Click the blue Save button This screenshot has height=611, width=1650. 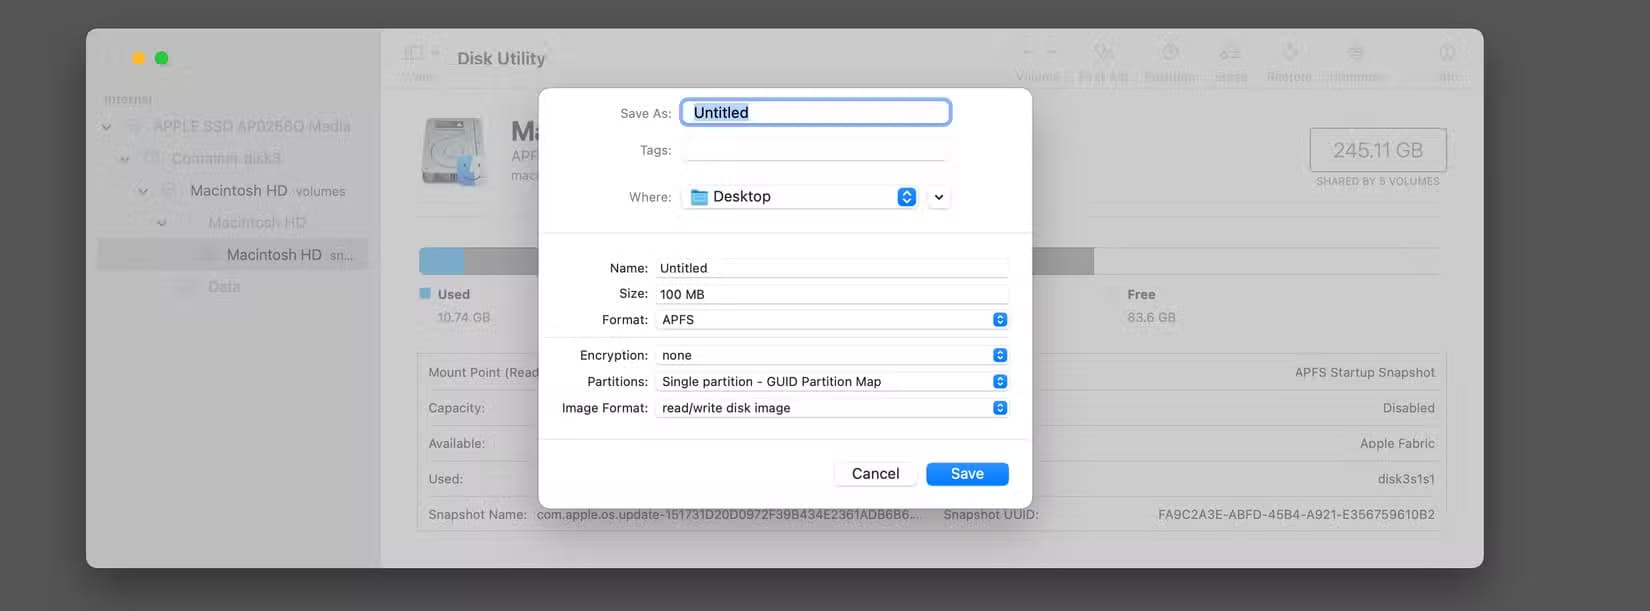point(967,474)
